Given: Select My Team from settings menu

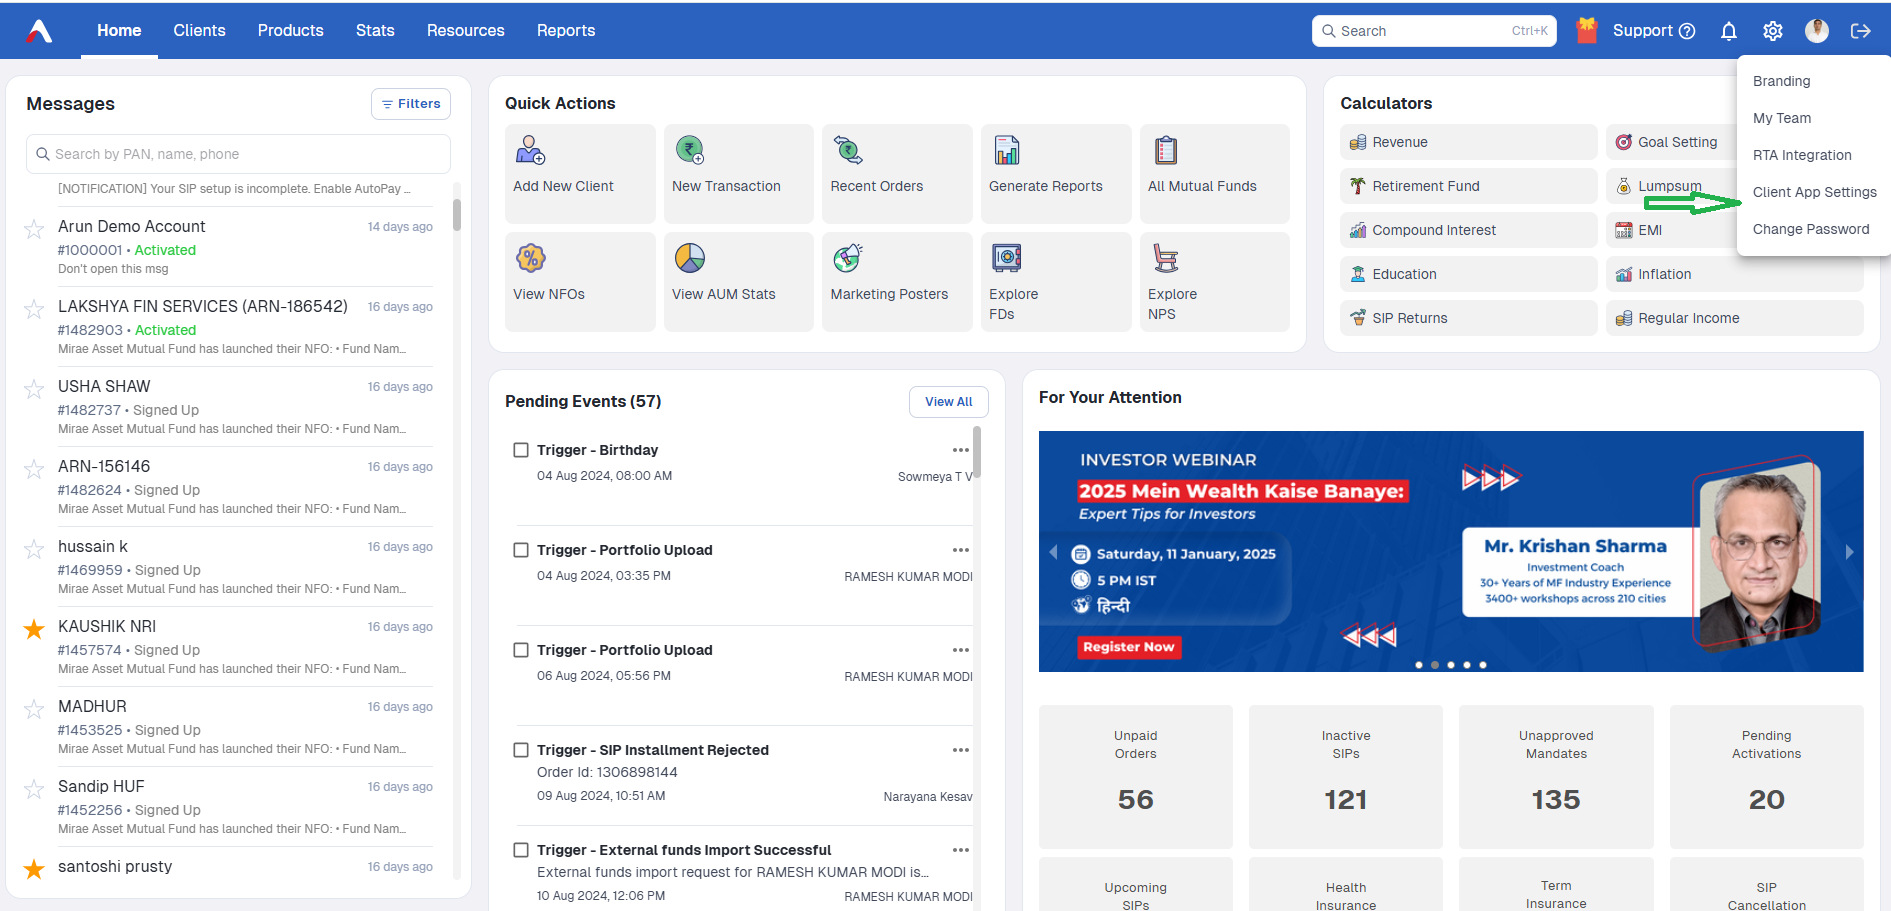Looking at the screenshot, I should [1781, 118].
